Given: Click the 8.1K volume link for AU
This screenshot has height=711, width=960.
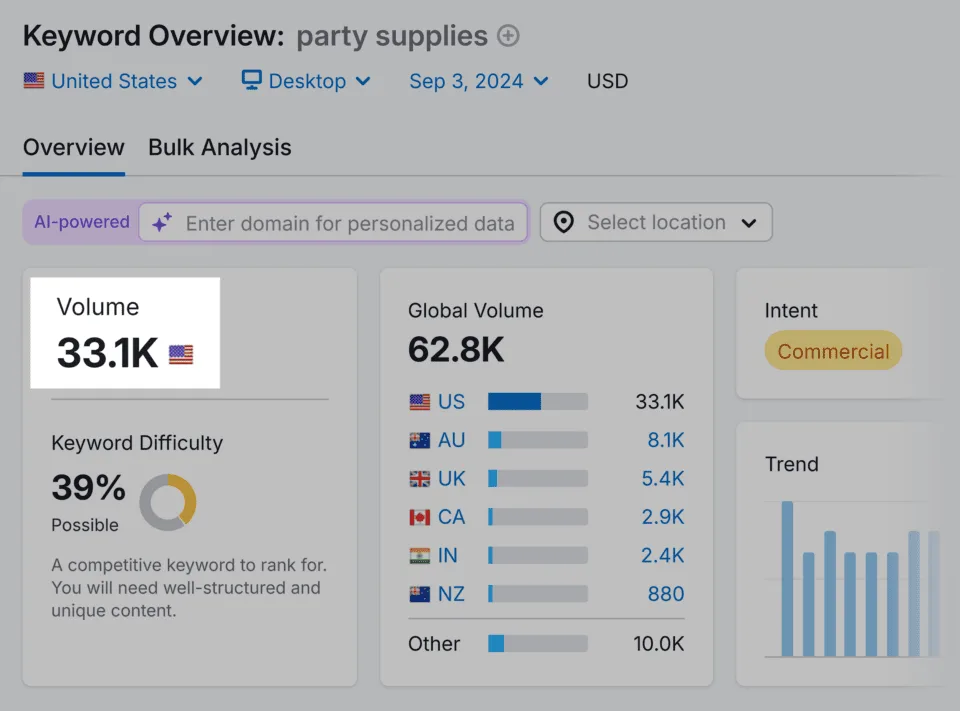Looking at the screenshot, I should pos(666,440).
